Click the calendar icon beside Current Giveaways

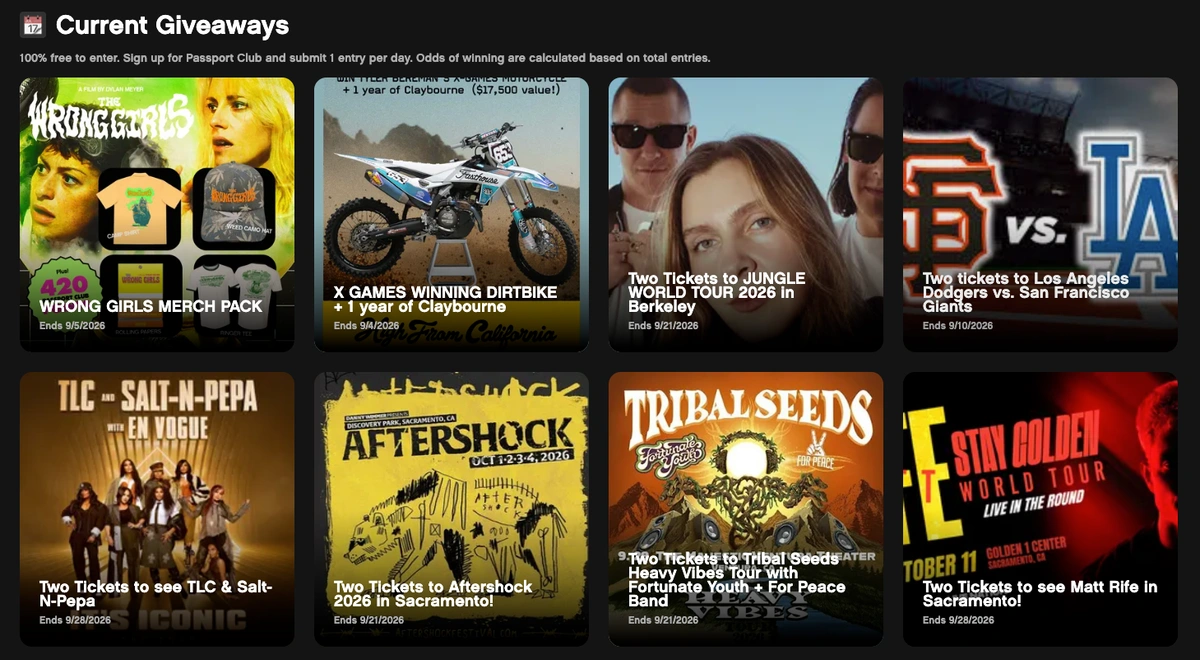33,25
